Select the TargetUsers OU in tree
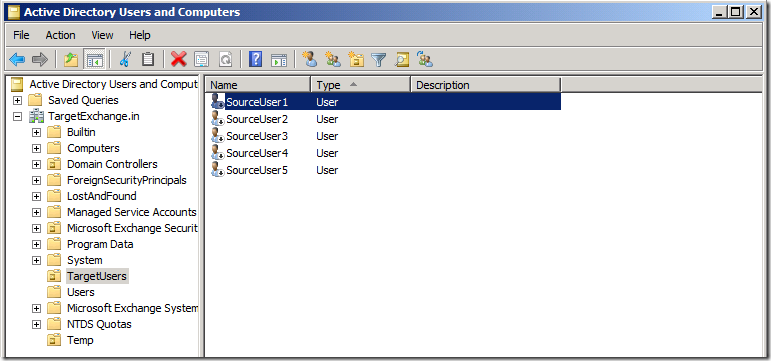The width and height of the screenshot is (771, 361). pos(97,276)
